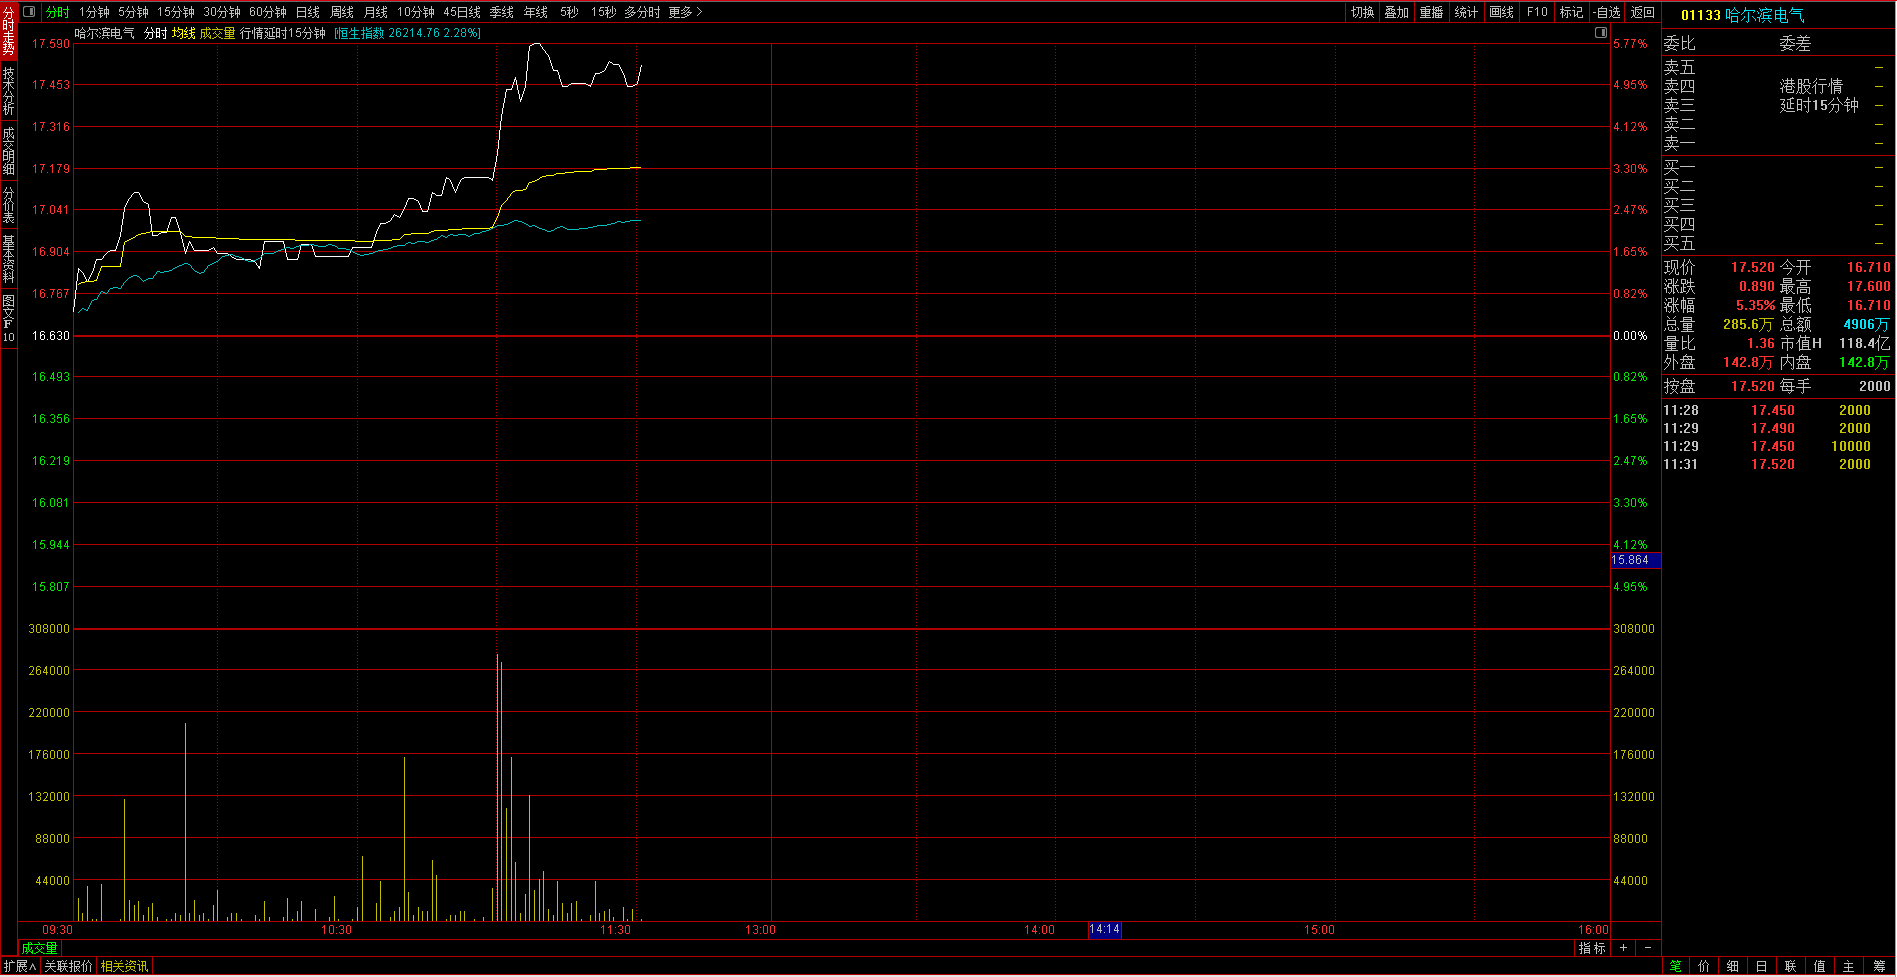Select the 日 bottom-right tab
The height and width of the screenshot is (977, 1897).
coord(1762,966)
